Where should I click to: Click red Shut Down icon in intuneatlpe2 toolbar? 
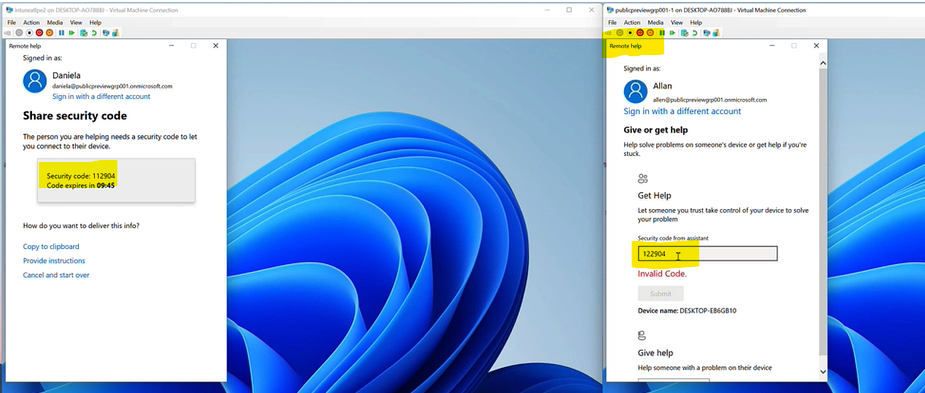[x=40, y=33]
